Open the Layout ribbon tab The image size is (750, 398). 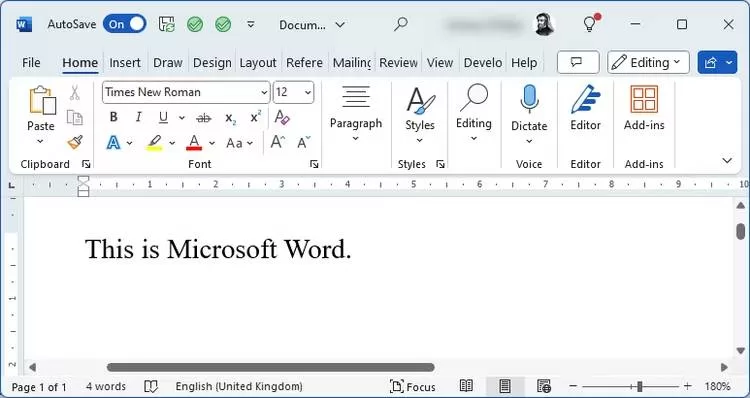(258, 63)
